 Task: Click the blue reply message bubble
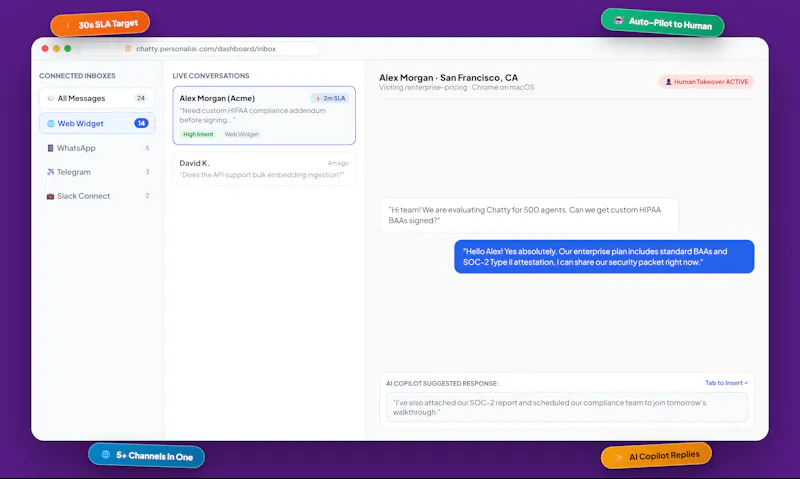[x=604, y=257]
